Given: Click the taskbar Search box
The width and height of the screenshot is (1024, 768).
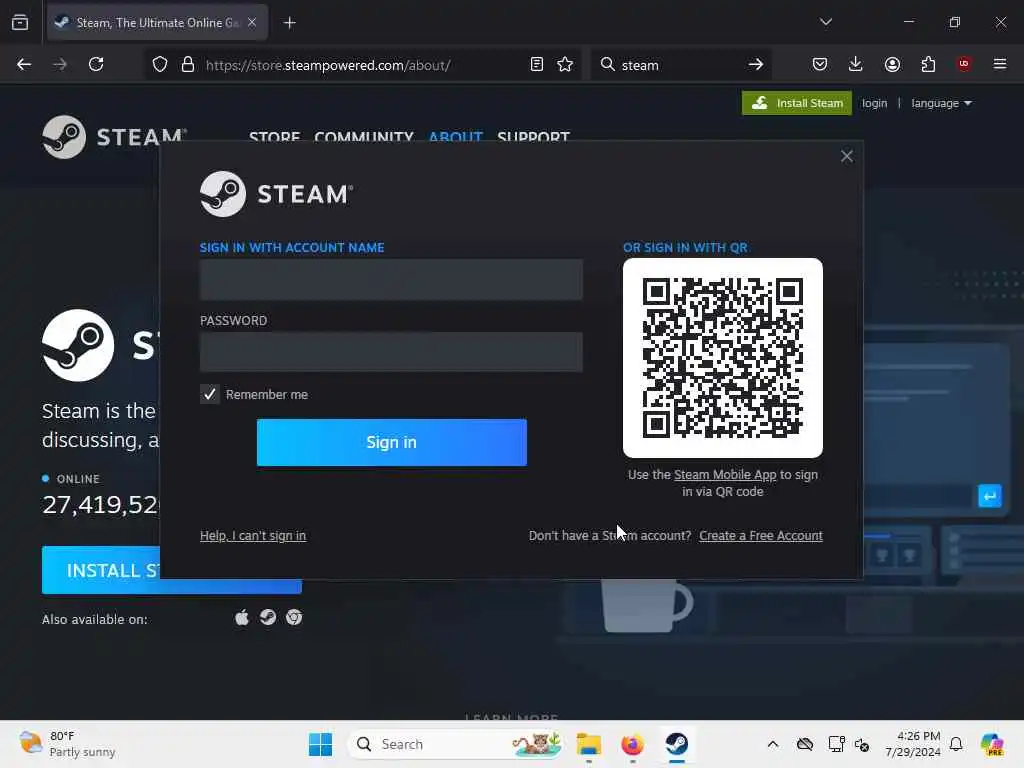Looking at the screenshot, I should pyautogui.click(x=455, y=744).
